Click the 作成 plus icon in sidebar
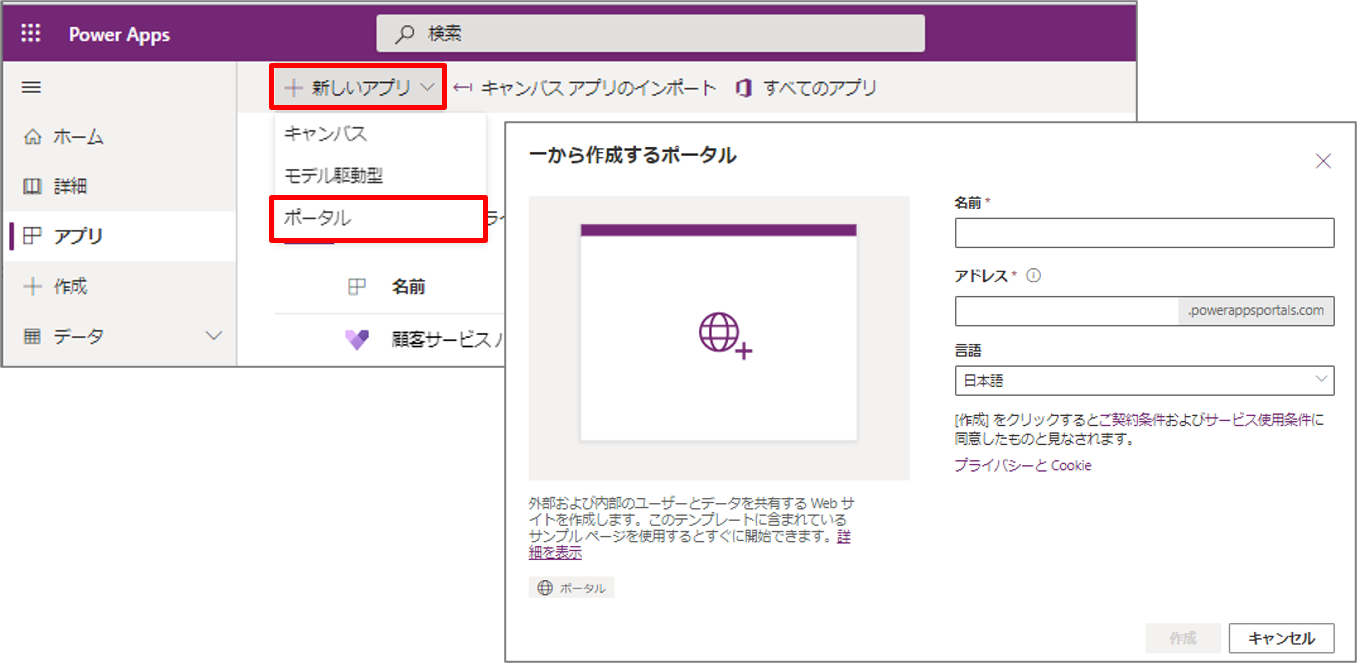 [x=33, y=286]
